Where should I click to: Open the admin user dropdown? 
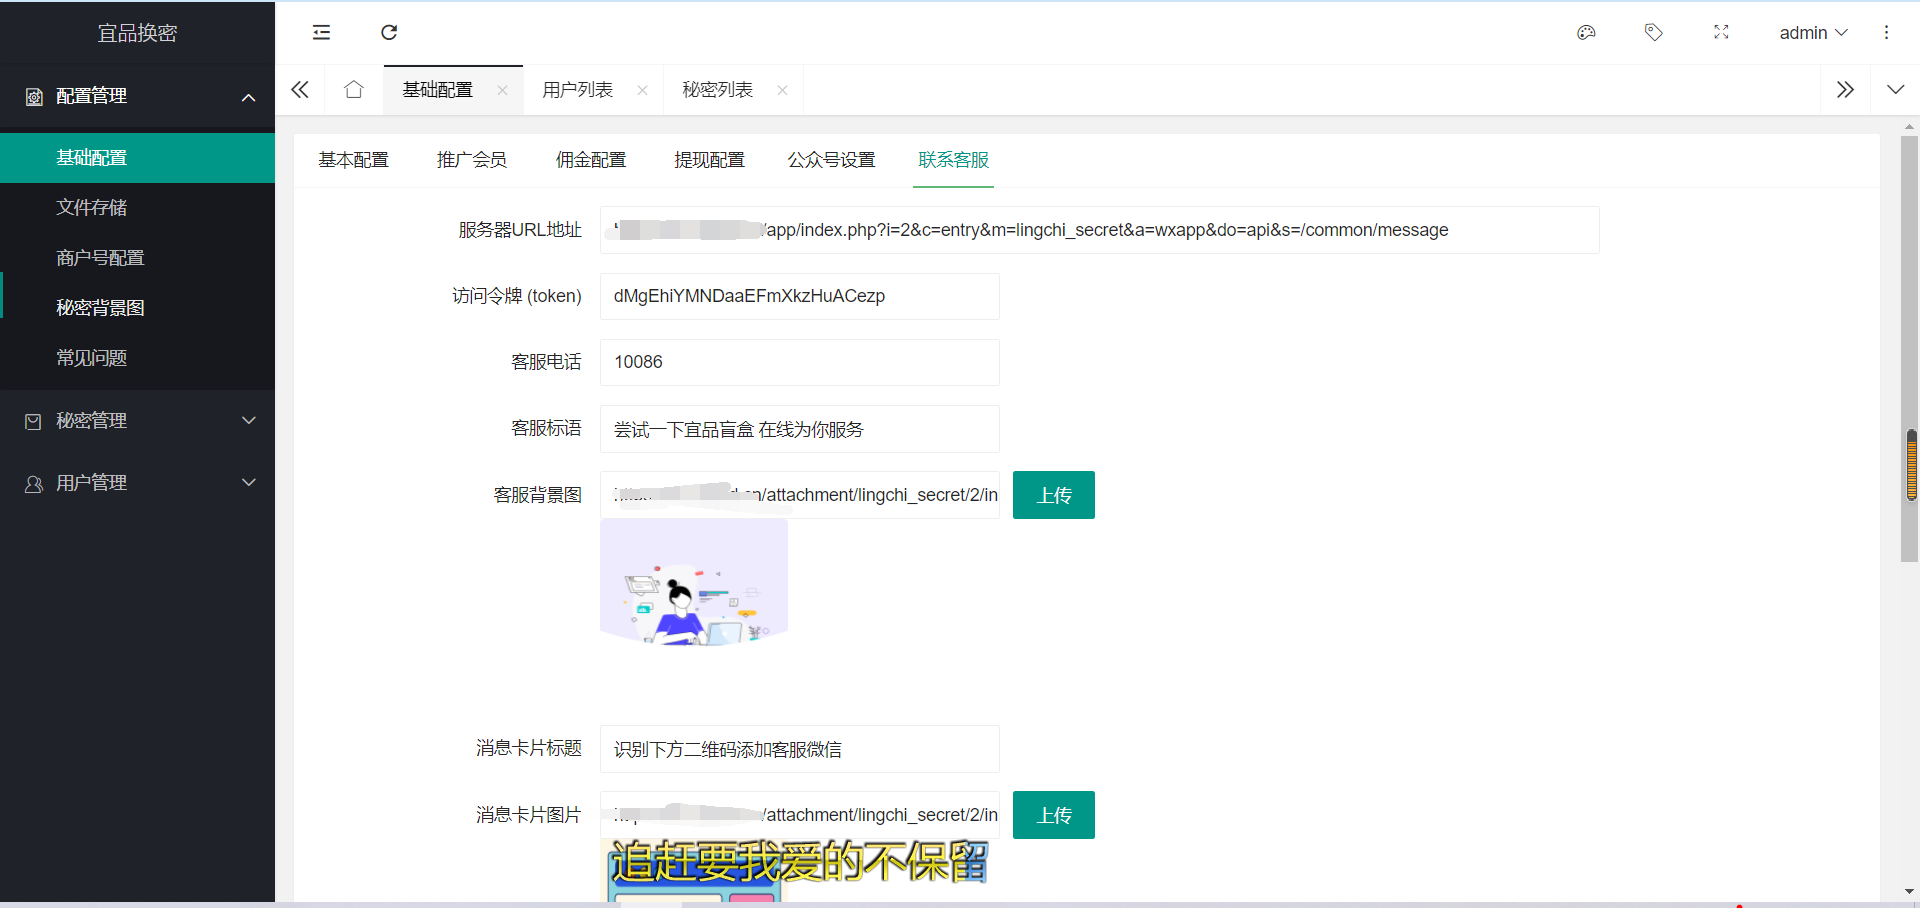coord(1812,33)
